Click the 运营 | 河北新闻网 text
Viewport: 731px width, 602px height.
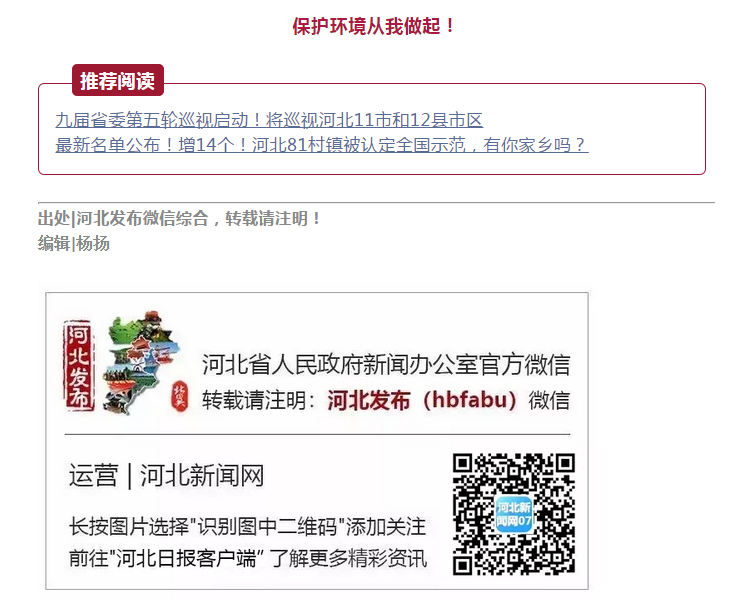(166, 476)
